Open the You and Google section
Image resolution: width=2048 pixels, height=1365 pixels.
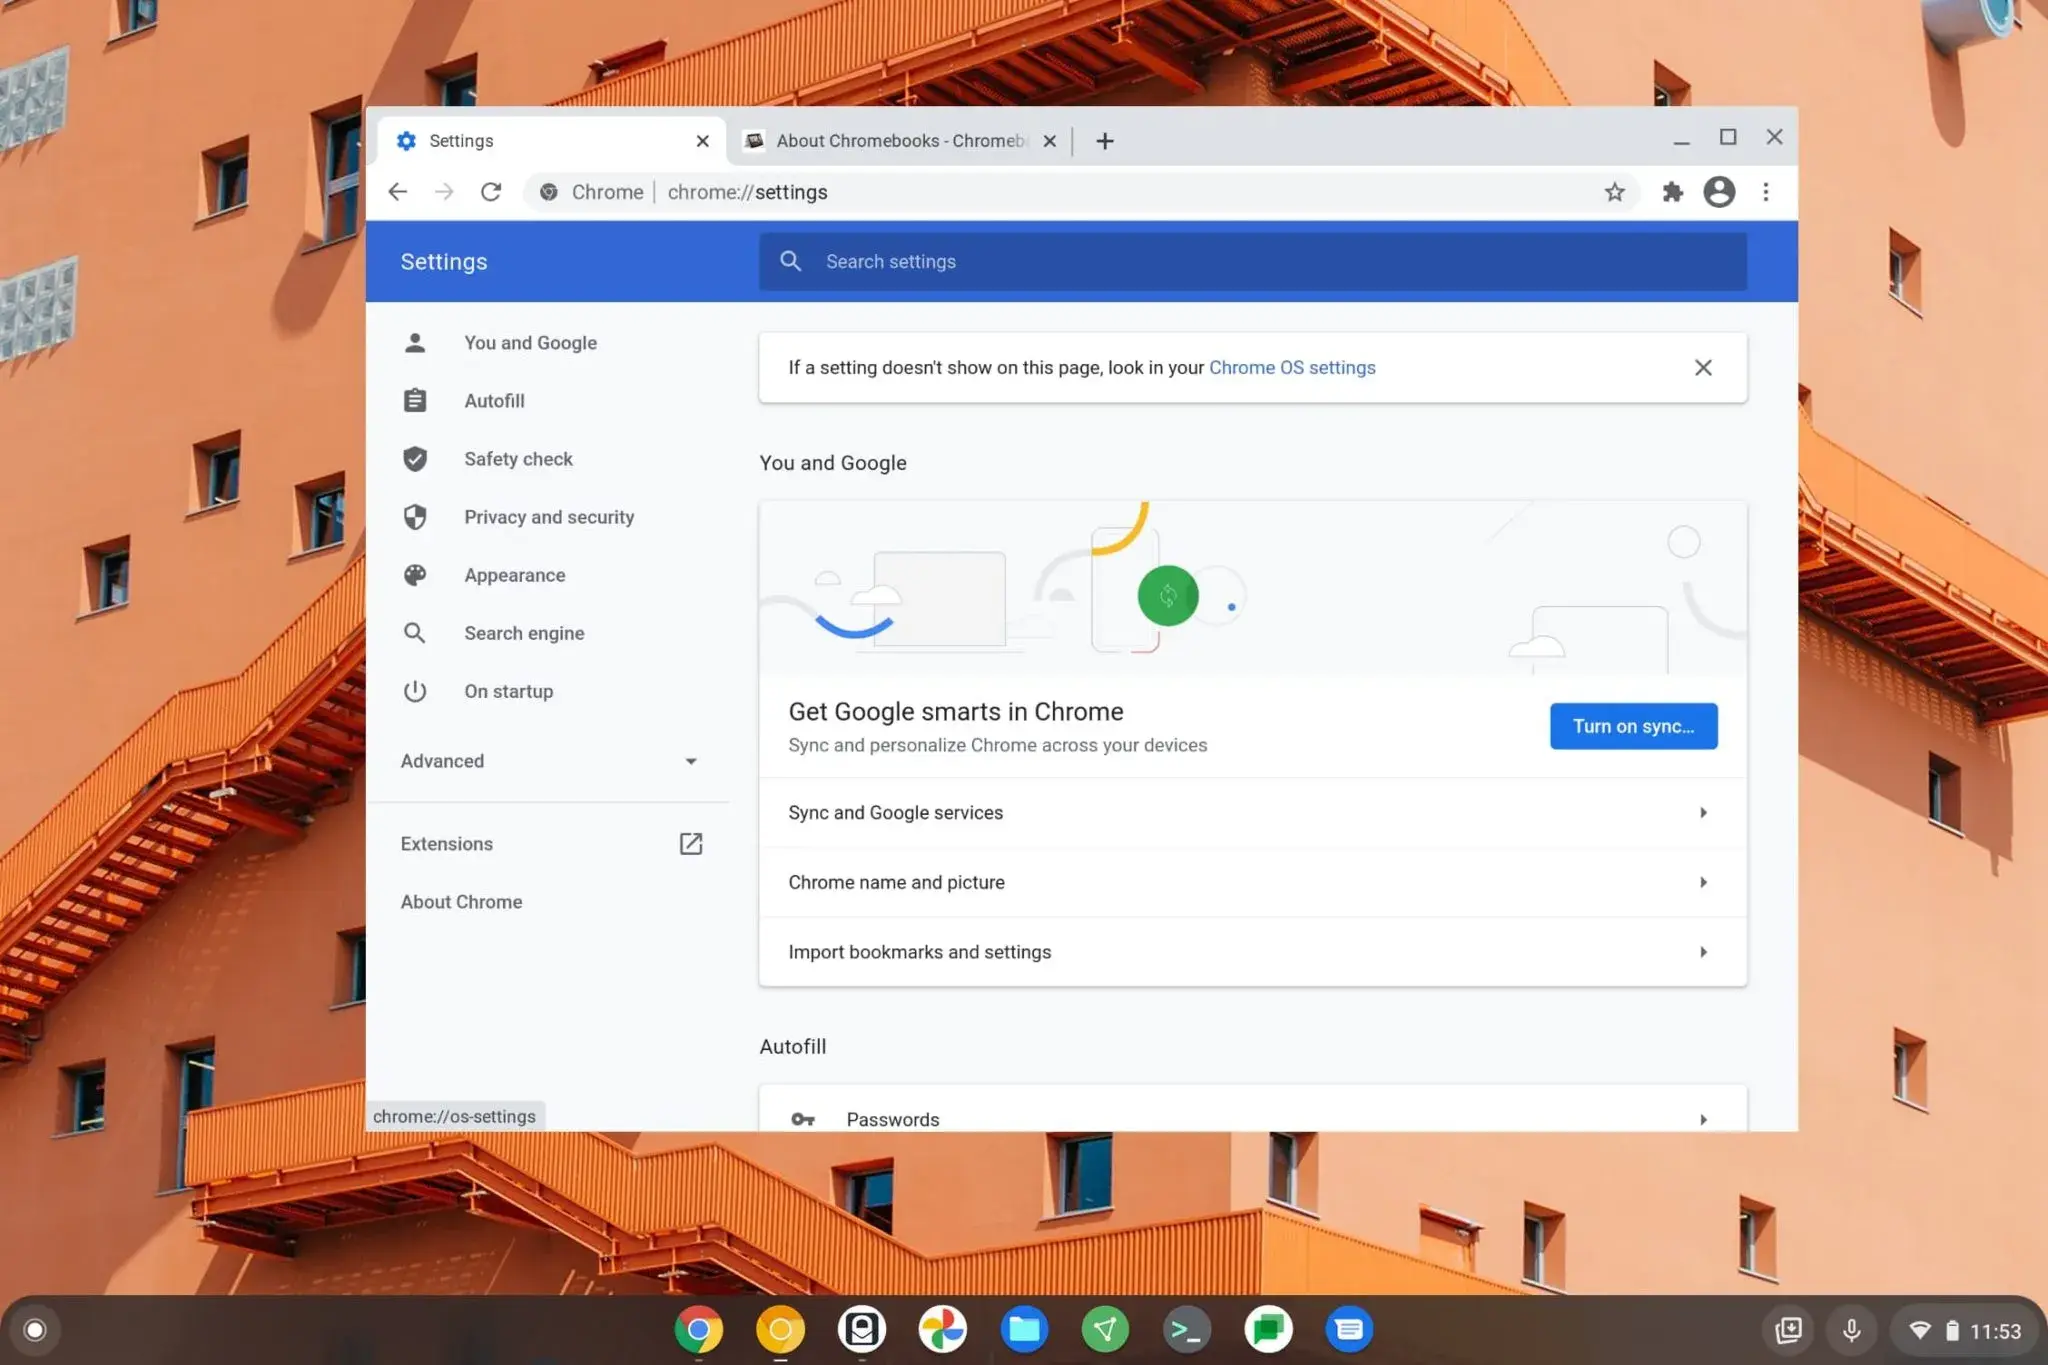(x=530, y=343)
